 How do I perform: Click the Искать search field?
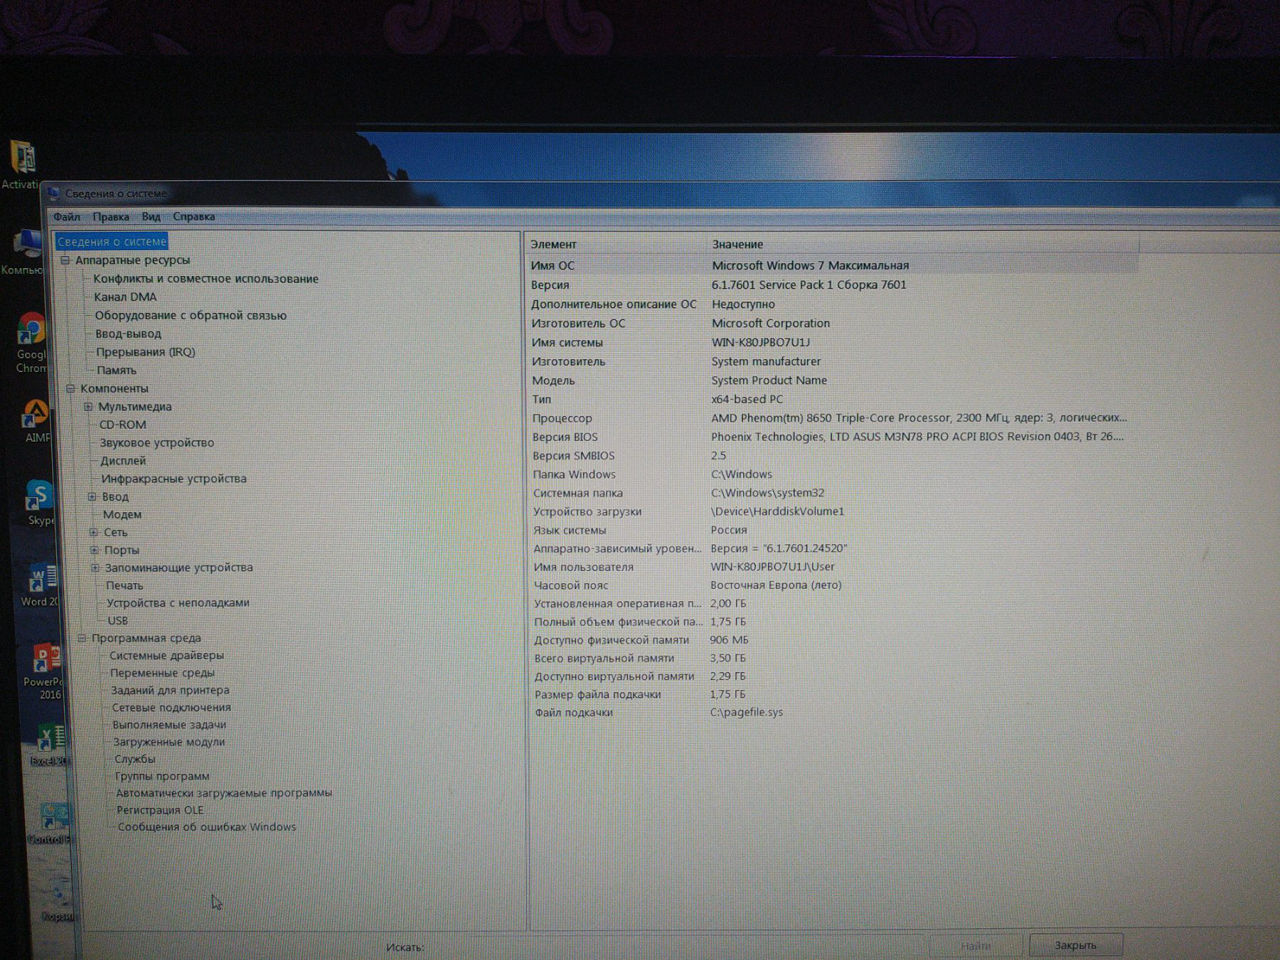pyautogui.click(x=675, y=947)
